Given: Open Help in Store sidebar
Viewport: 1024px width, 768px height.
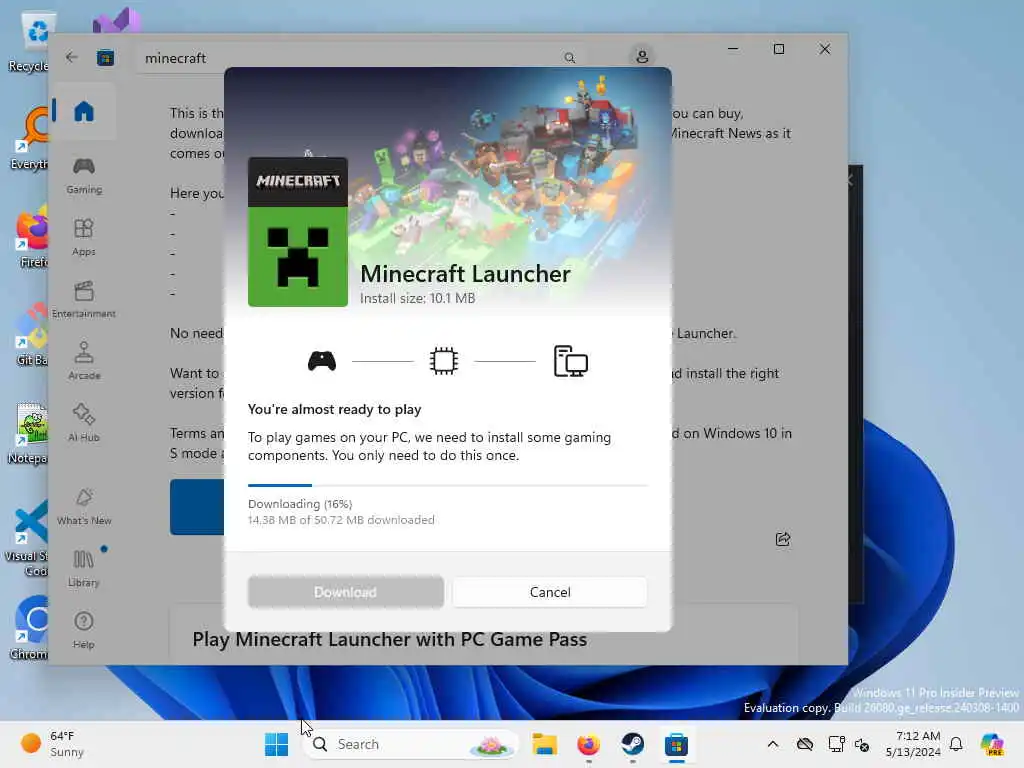Looking at the screenshot, I should point(84,630).
